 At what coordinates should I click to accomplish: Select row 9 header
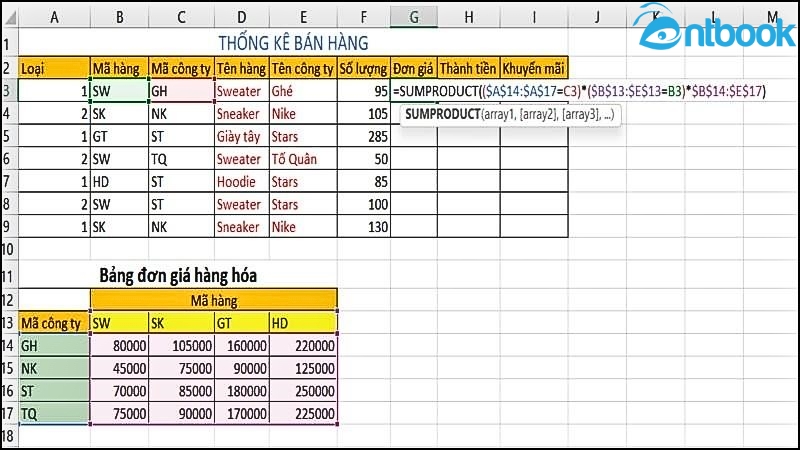9,227
